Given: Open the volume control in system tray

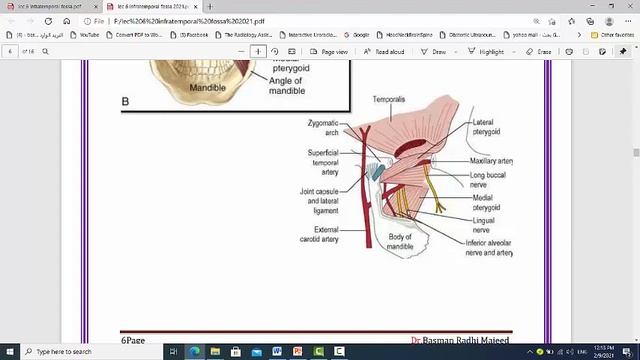Looking at the screenshot, I should click(x=570, y=352).
